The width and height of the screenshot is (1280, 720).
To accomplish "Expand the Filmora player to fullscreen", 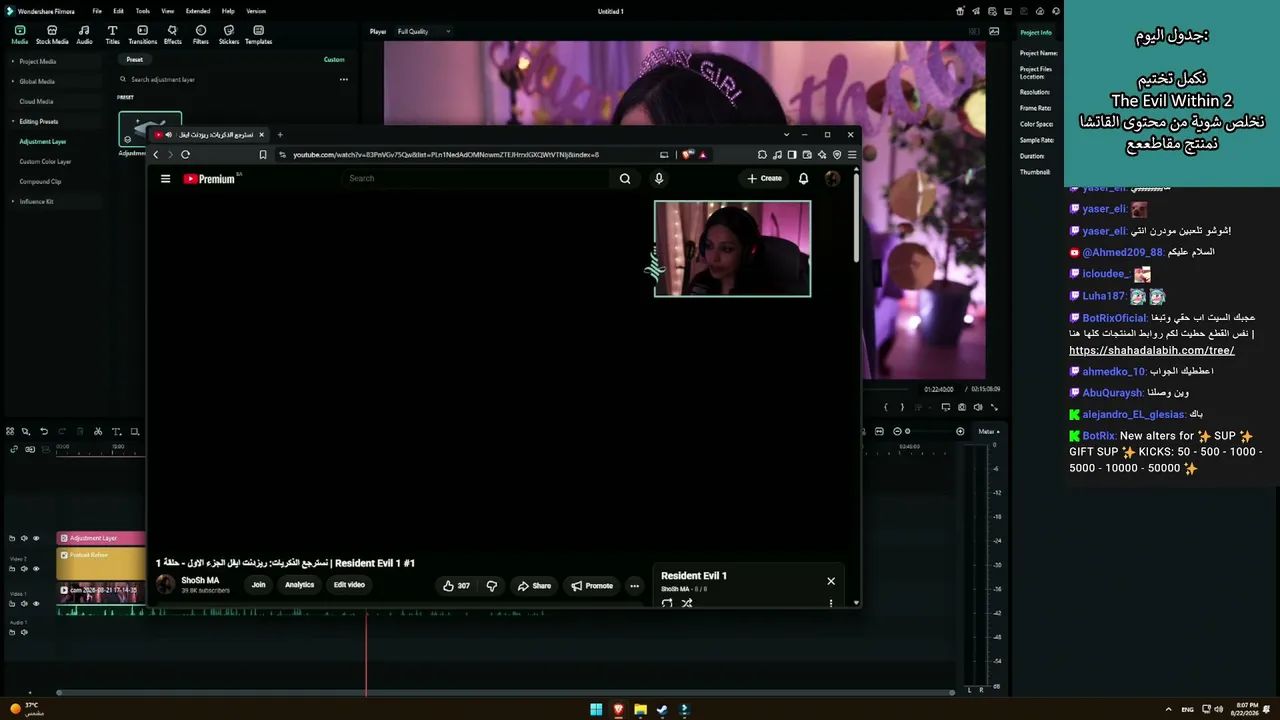I will pos(994,407).
